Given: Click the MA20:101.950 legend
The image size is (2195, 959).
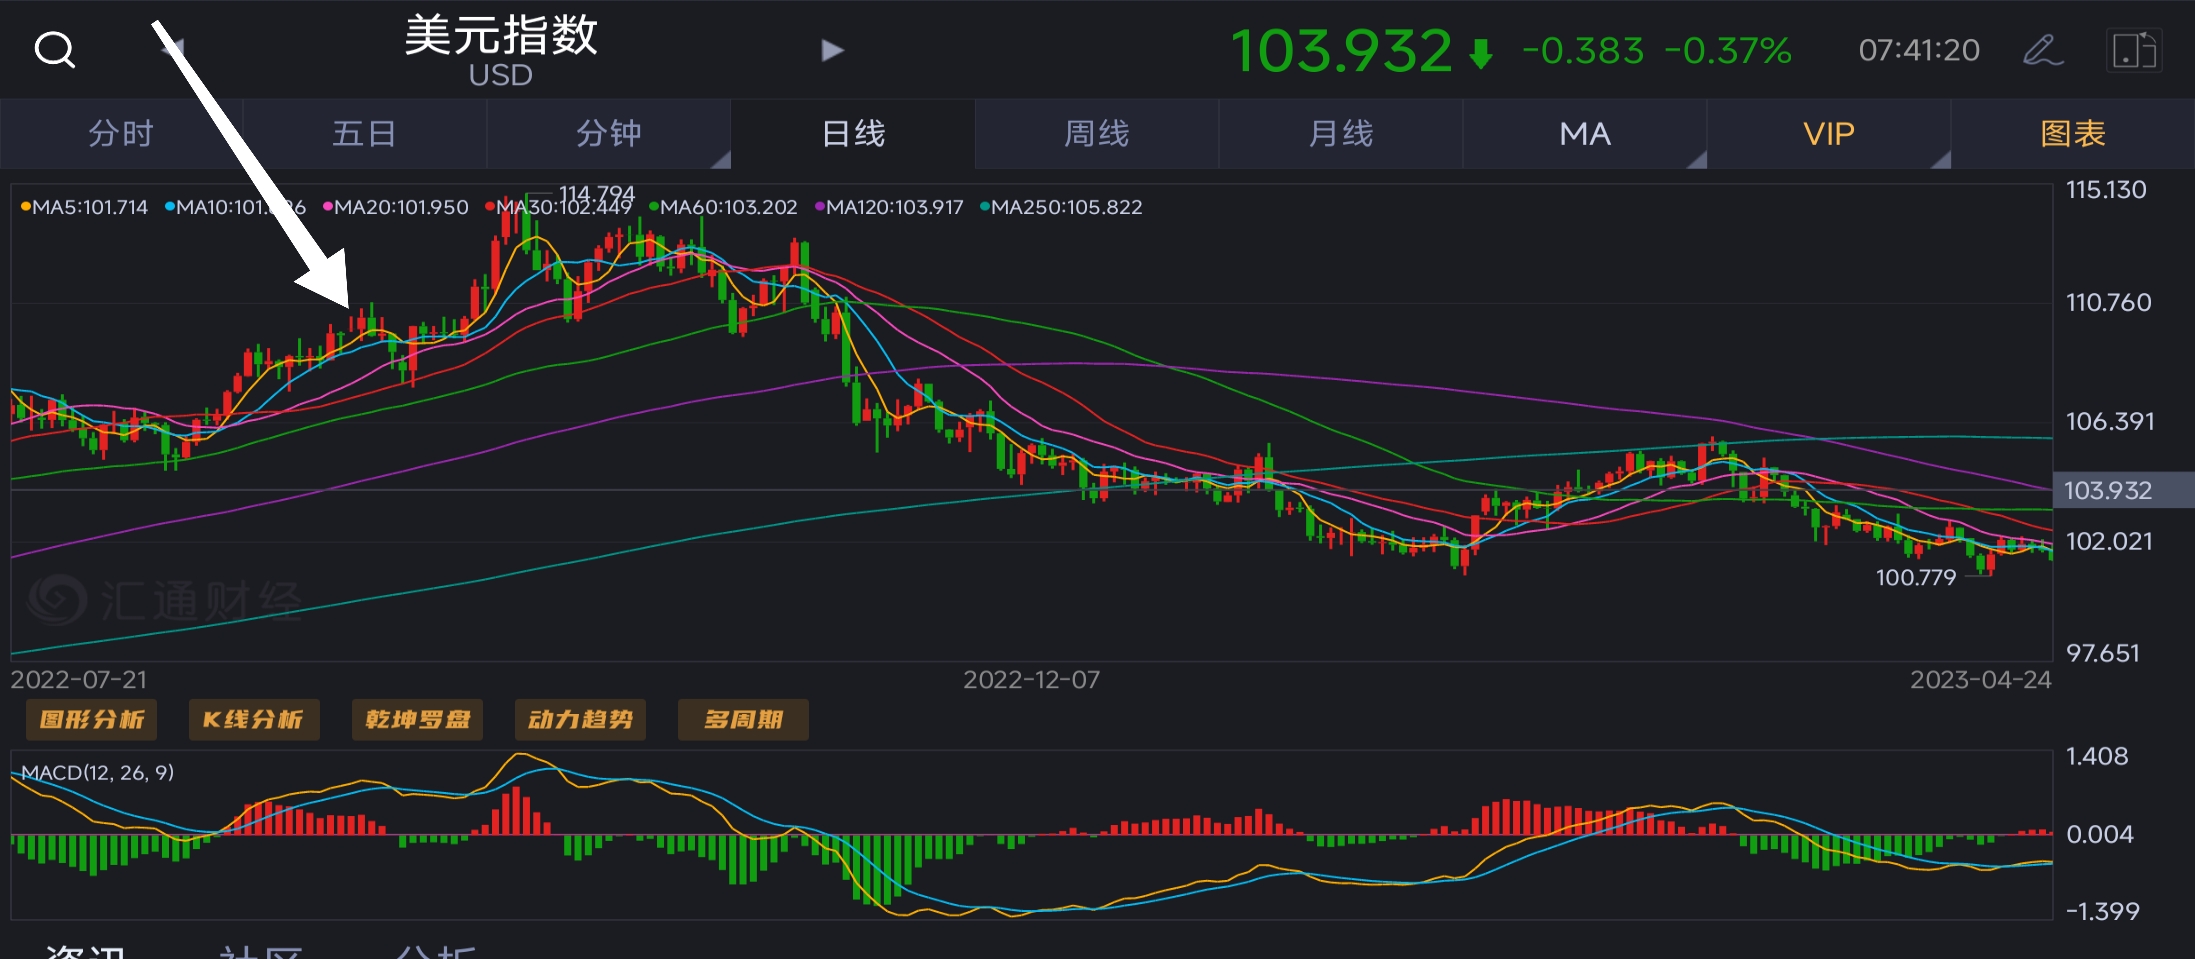Looking at the screenshot, I should [396, 207].
